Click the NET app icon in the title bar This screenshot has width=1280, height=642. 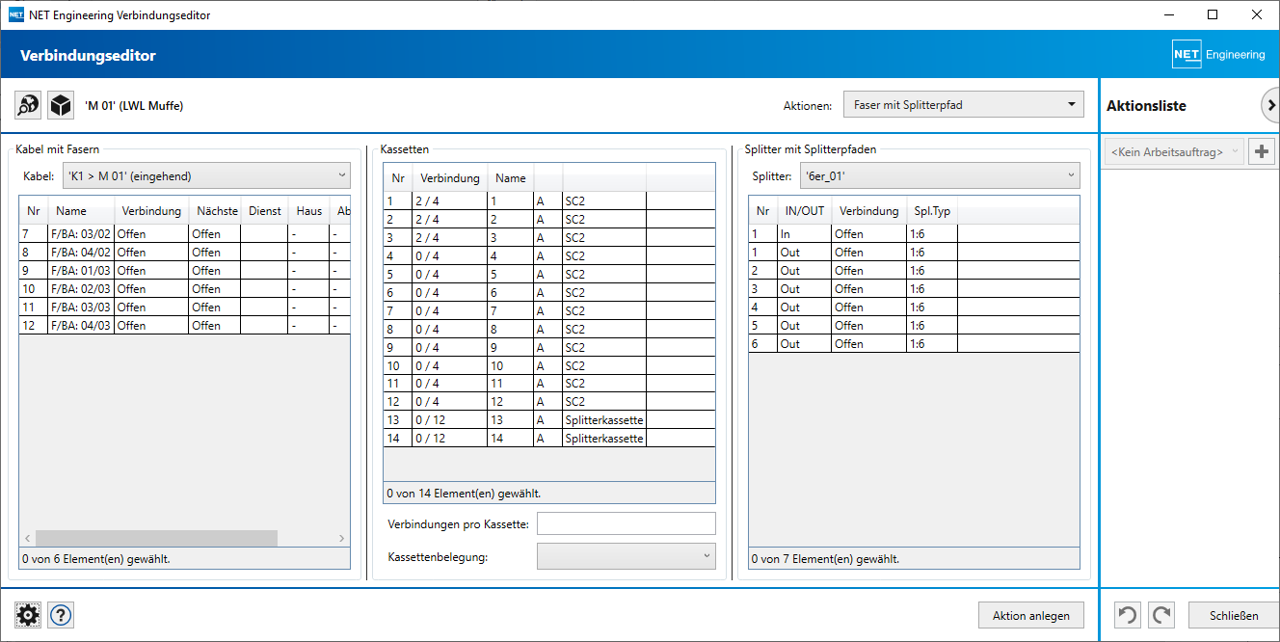[16, 15]
